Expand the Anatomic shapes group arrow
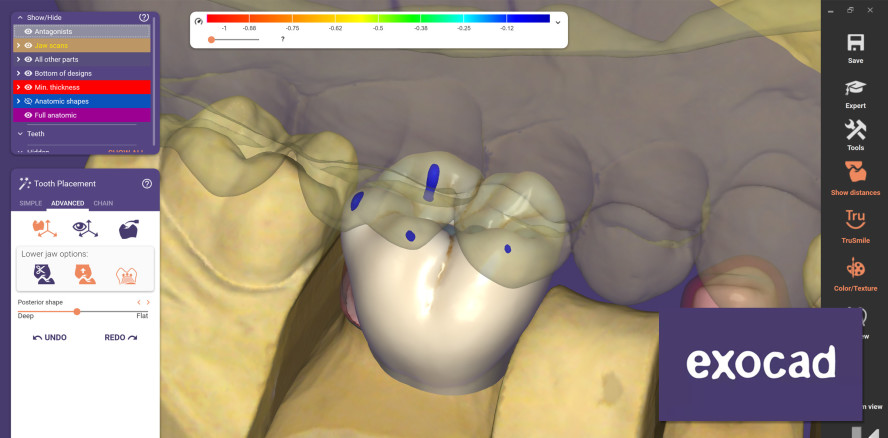Viewport: 888px width, 438px height. click(x=19, y=101)
